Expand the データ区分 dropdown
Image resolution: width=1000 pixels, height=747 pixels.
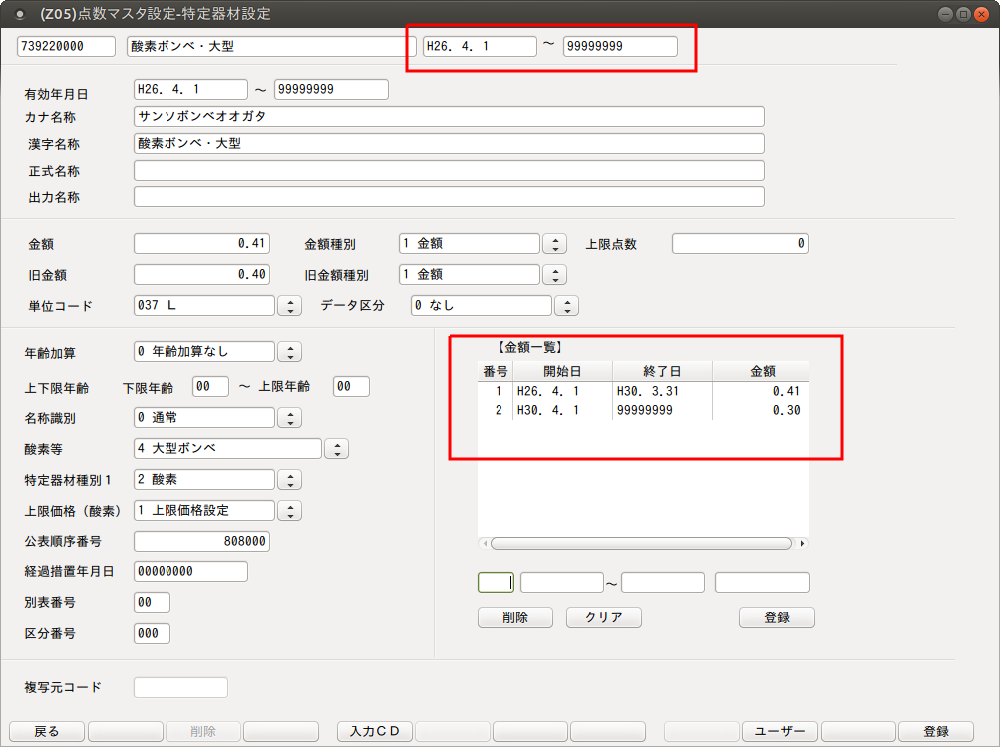[566, 306]
